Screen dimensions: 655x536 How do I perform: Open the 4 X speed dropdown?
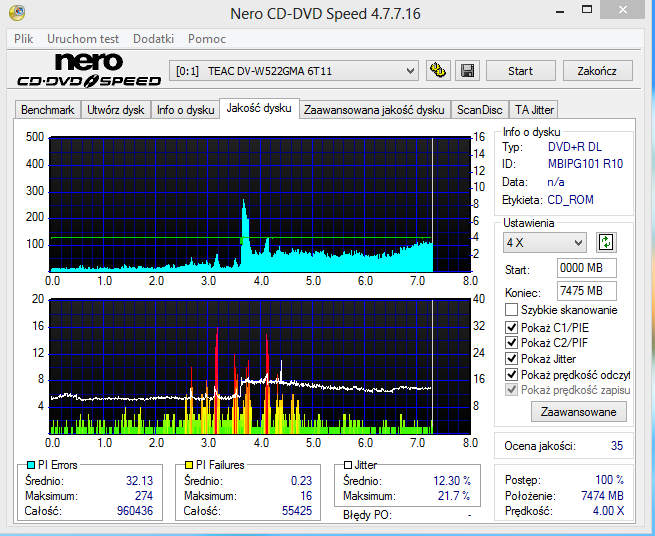544,242
